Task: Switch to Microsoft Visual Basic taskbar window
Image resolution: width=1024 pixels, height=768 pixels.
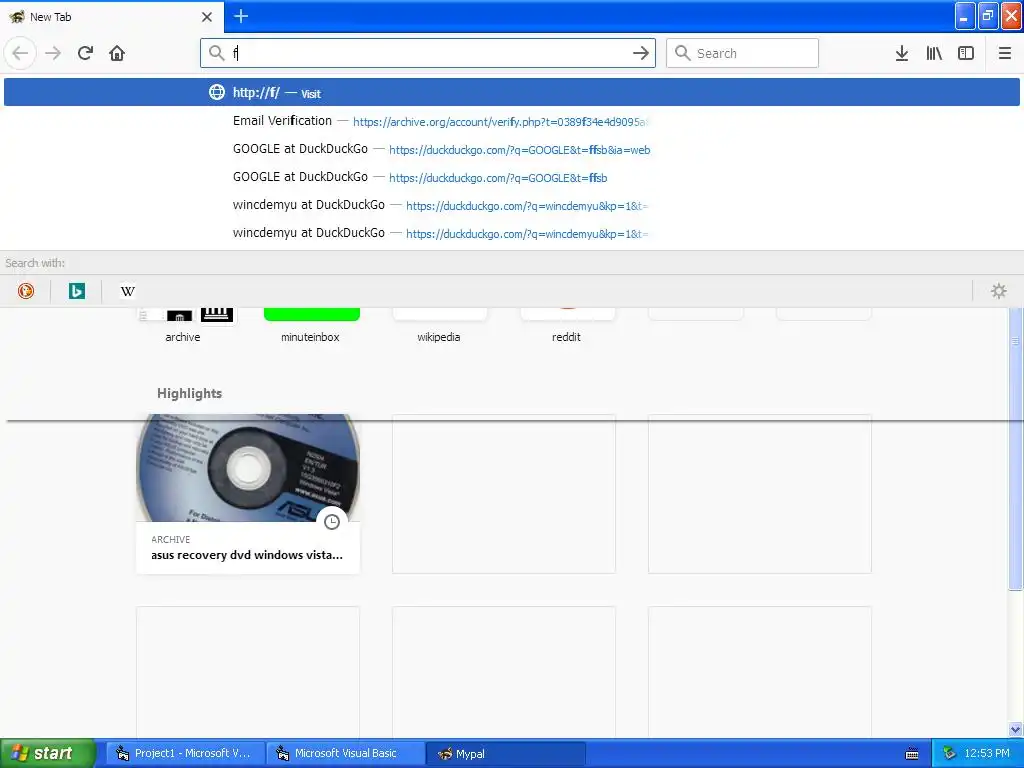Action: (x=346, y=753)
